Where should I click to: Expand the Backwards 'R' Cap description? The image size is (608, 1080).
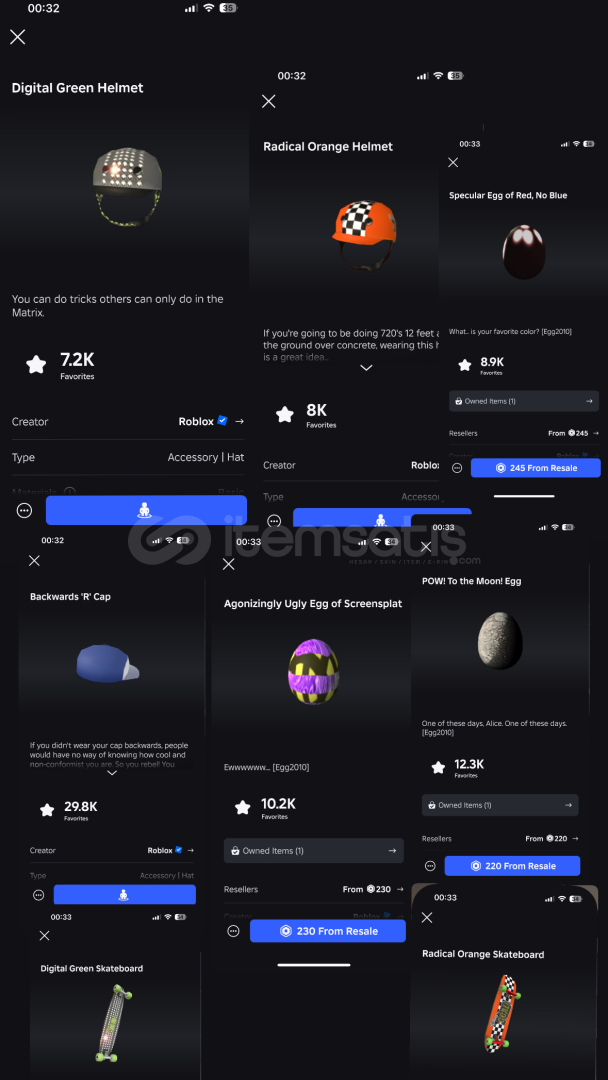tap(112, 773)
